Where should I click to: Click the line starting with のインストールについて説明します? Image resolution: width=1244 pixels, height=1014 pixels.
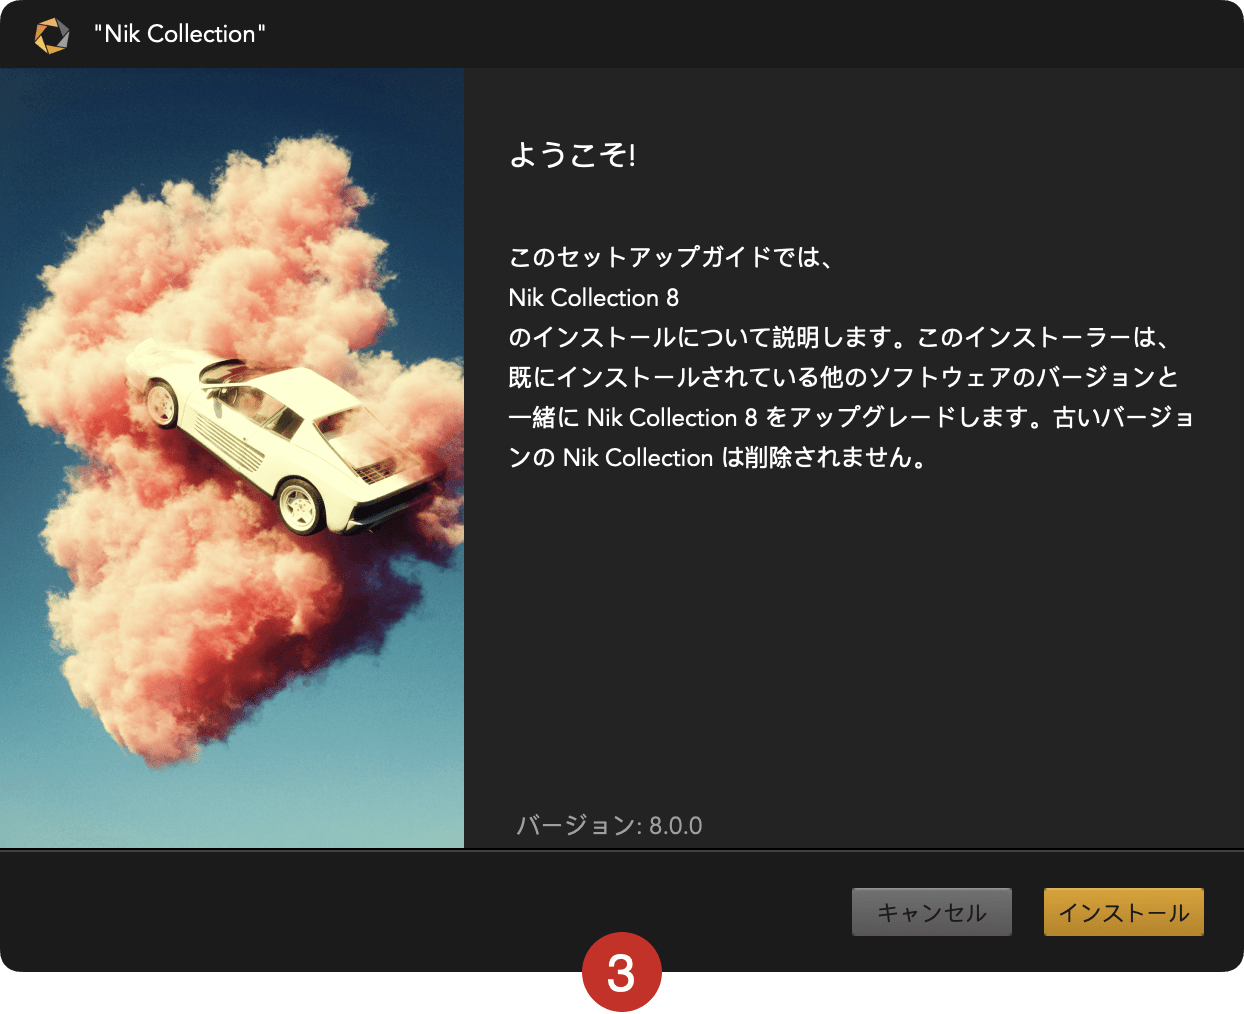tap(838, 337)
